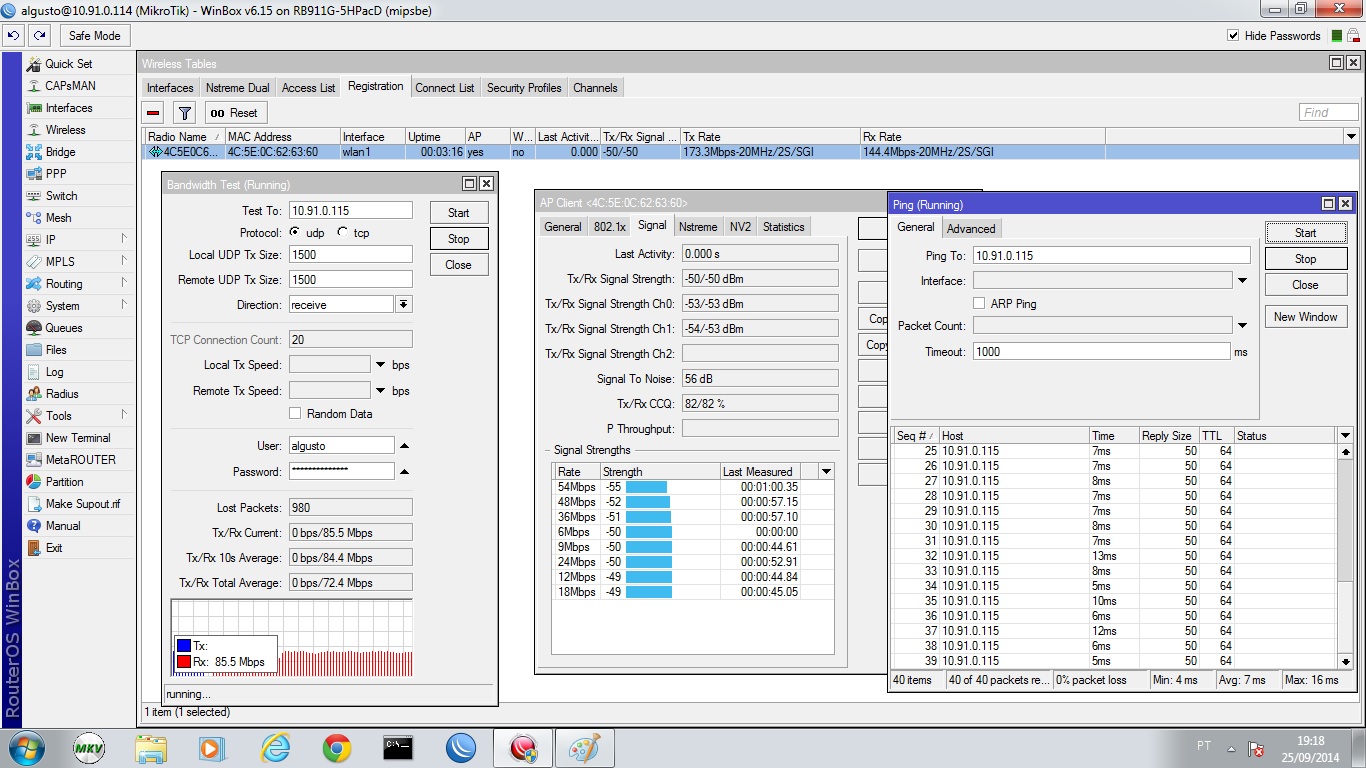Open Quick Set in the sidebar
Image resolution: width=1366 pixels, height=768 pixels.
pos(68,64)
